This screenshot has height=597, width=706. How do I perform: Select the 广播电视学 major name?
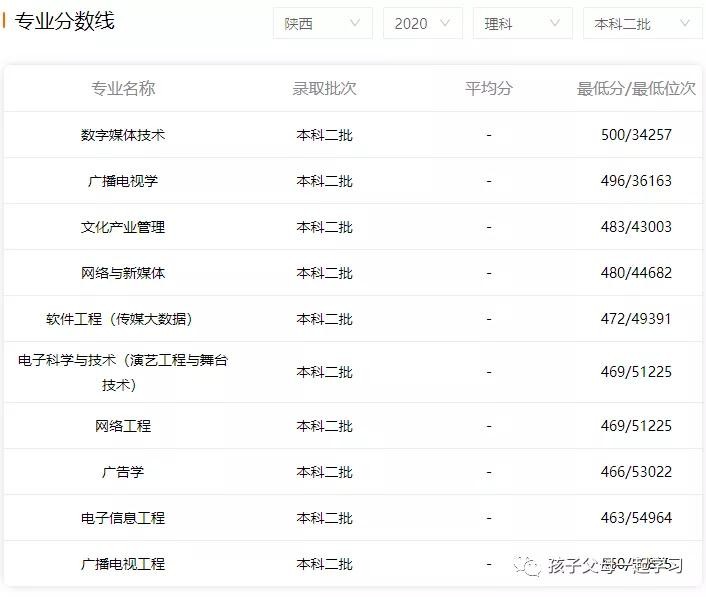tap(123, 181)
